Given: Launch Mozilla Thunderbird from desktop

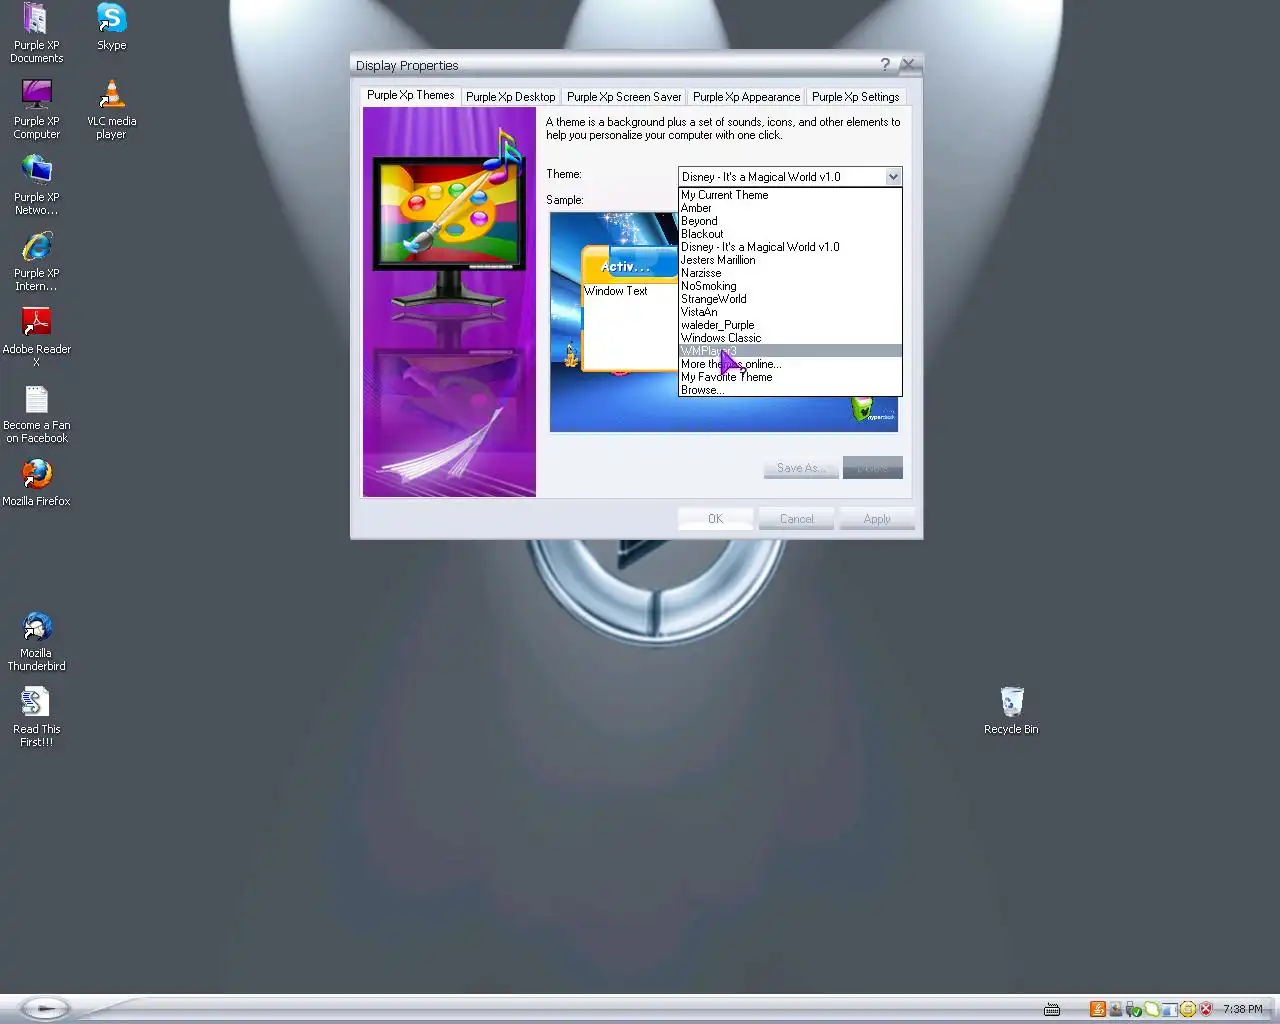Looking at the screenshot, I should 36,640.
